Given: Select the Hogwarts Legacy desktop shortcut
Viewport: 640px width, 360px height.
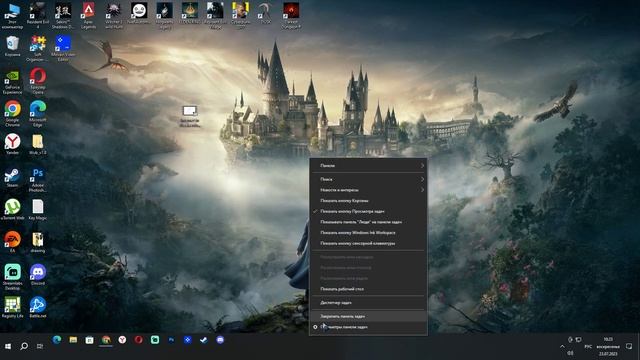Looking at the screenshot, I should coord(164,16).
